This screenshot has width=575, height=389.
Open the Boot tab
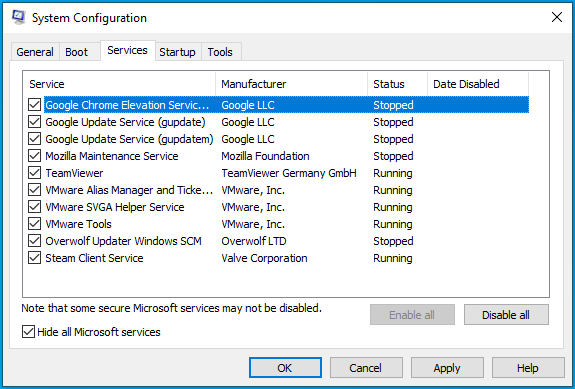point(77,52)
